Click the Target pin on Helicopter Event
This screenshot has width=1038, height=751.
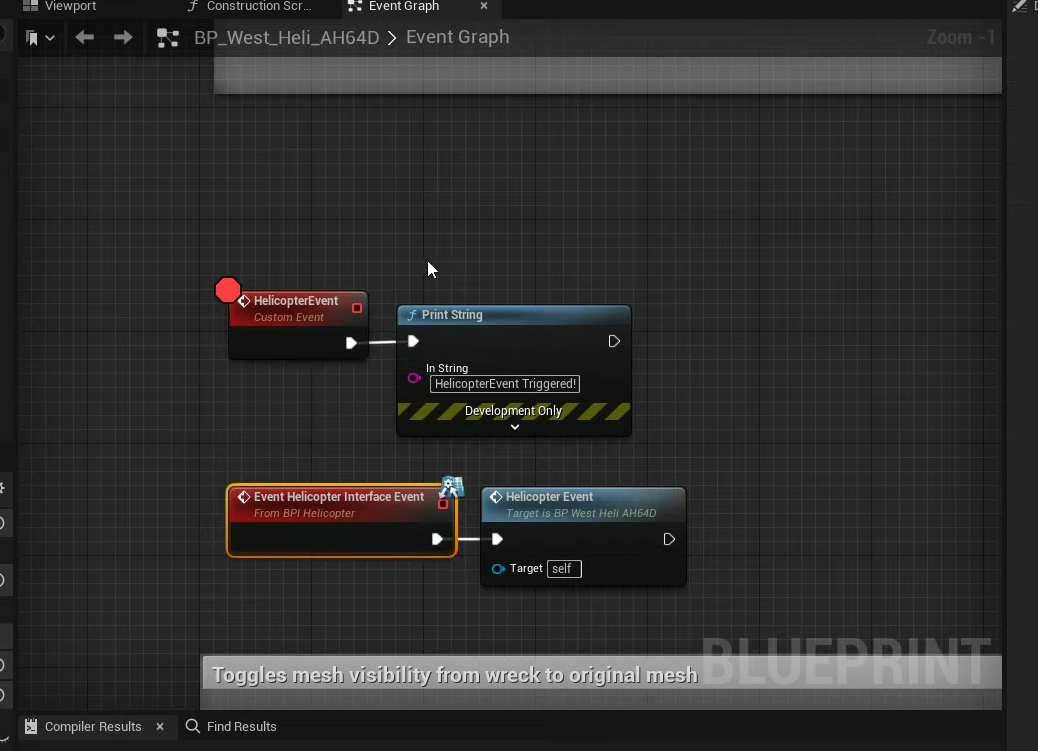[x=498, y=569]
